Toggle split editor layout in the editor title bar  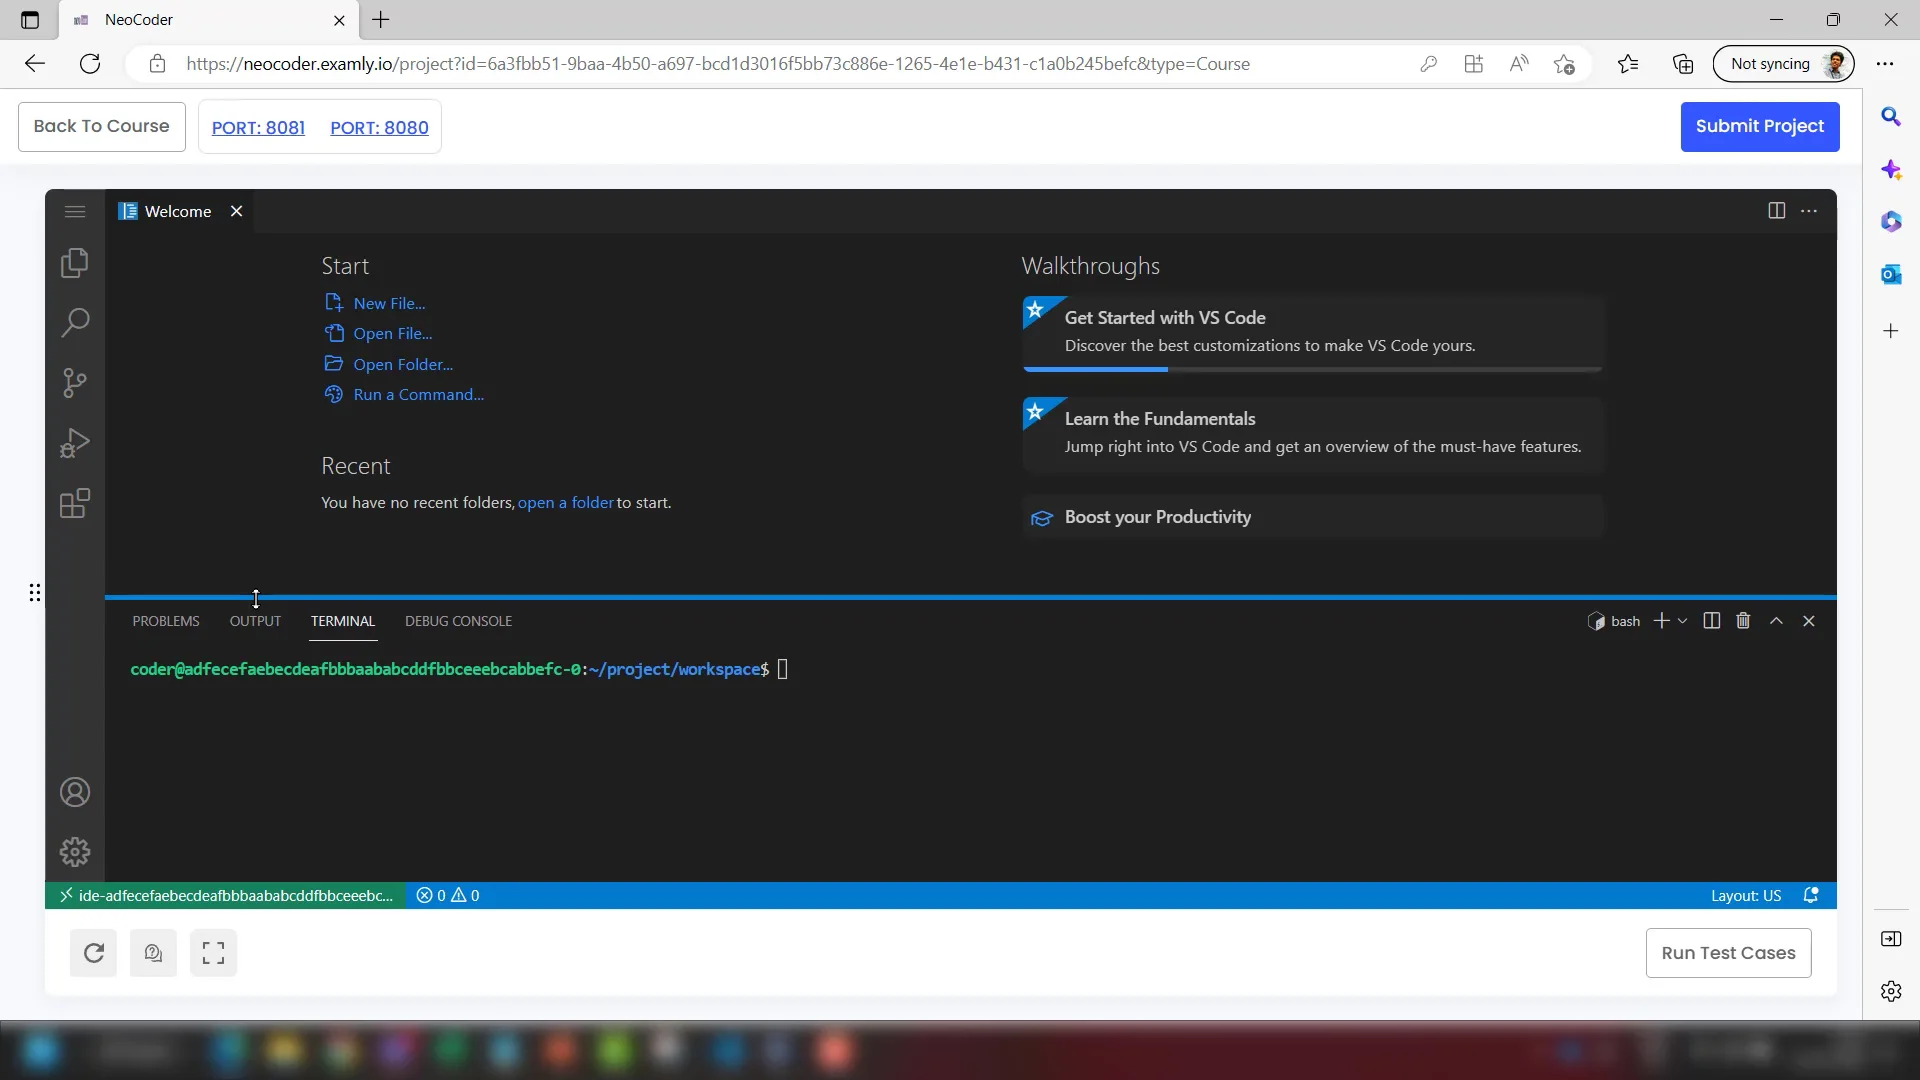(1777, 211)
